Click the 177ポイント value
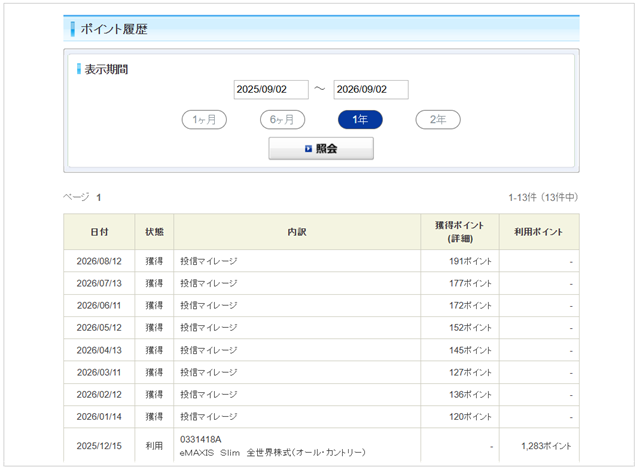 (x=470, y=283)
